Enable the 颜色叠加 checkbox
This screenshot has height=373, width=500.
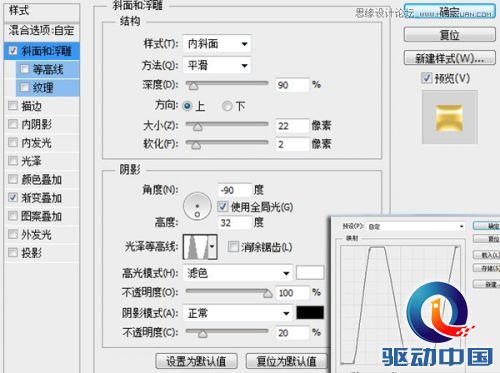(13, 179)
